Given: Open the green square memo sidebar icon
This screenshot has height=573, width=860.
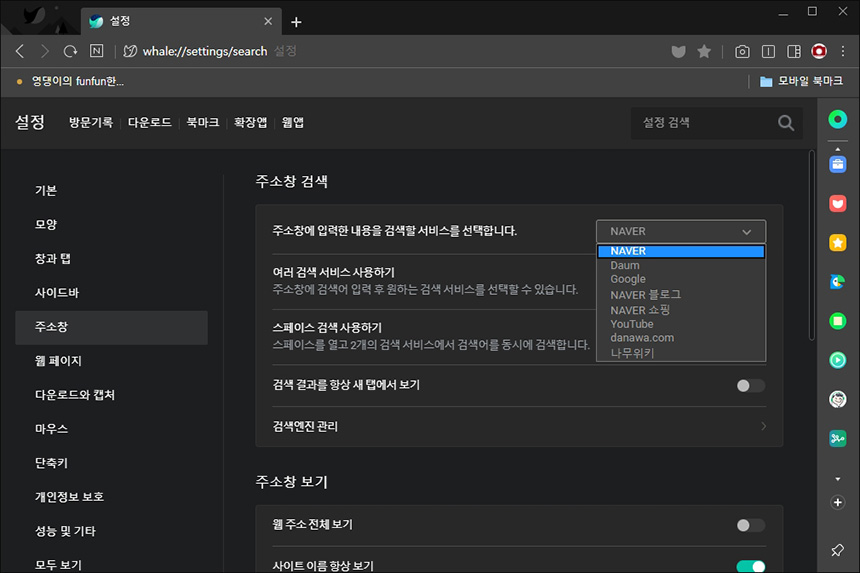Looking at the screenshot, I should (x=838, y=321).
